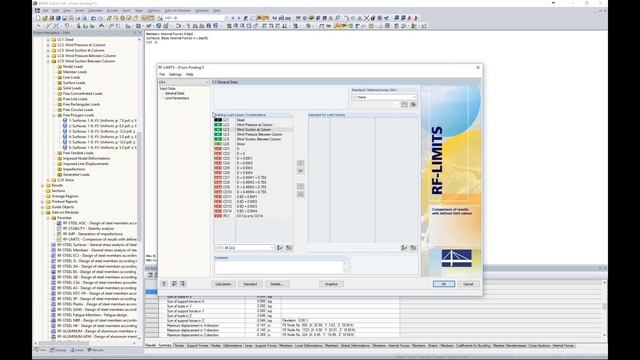Open the Settings menu in the RF-LIMITS dialog
Screen dimensions: 640x360
coord(175,74)
